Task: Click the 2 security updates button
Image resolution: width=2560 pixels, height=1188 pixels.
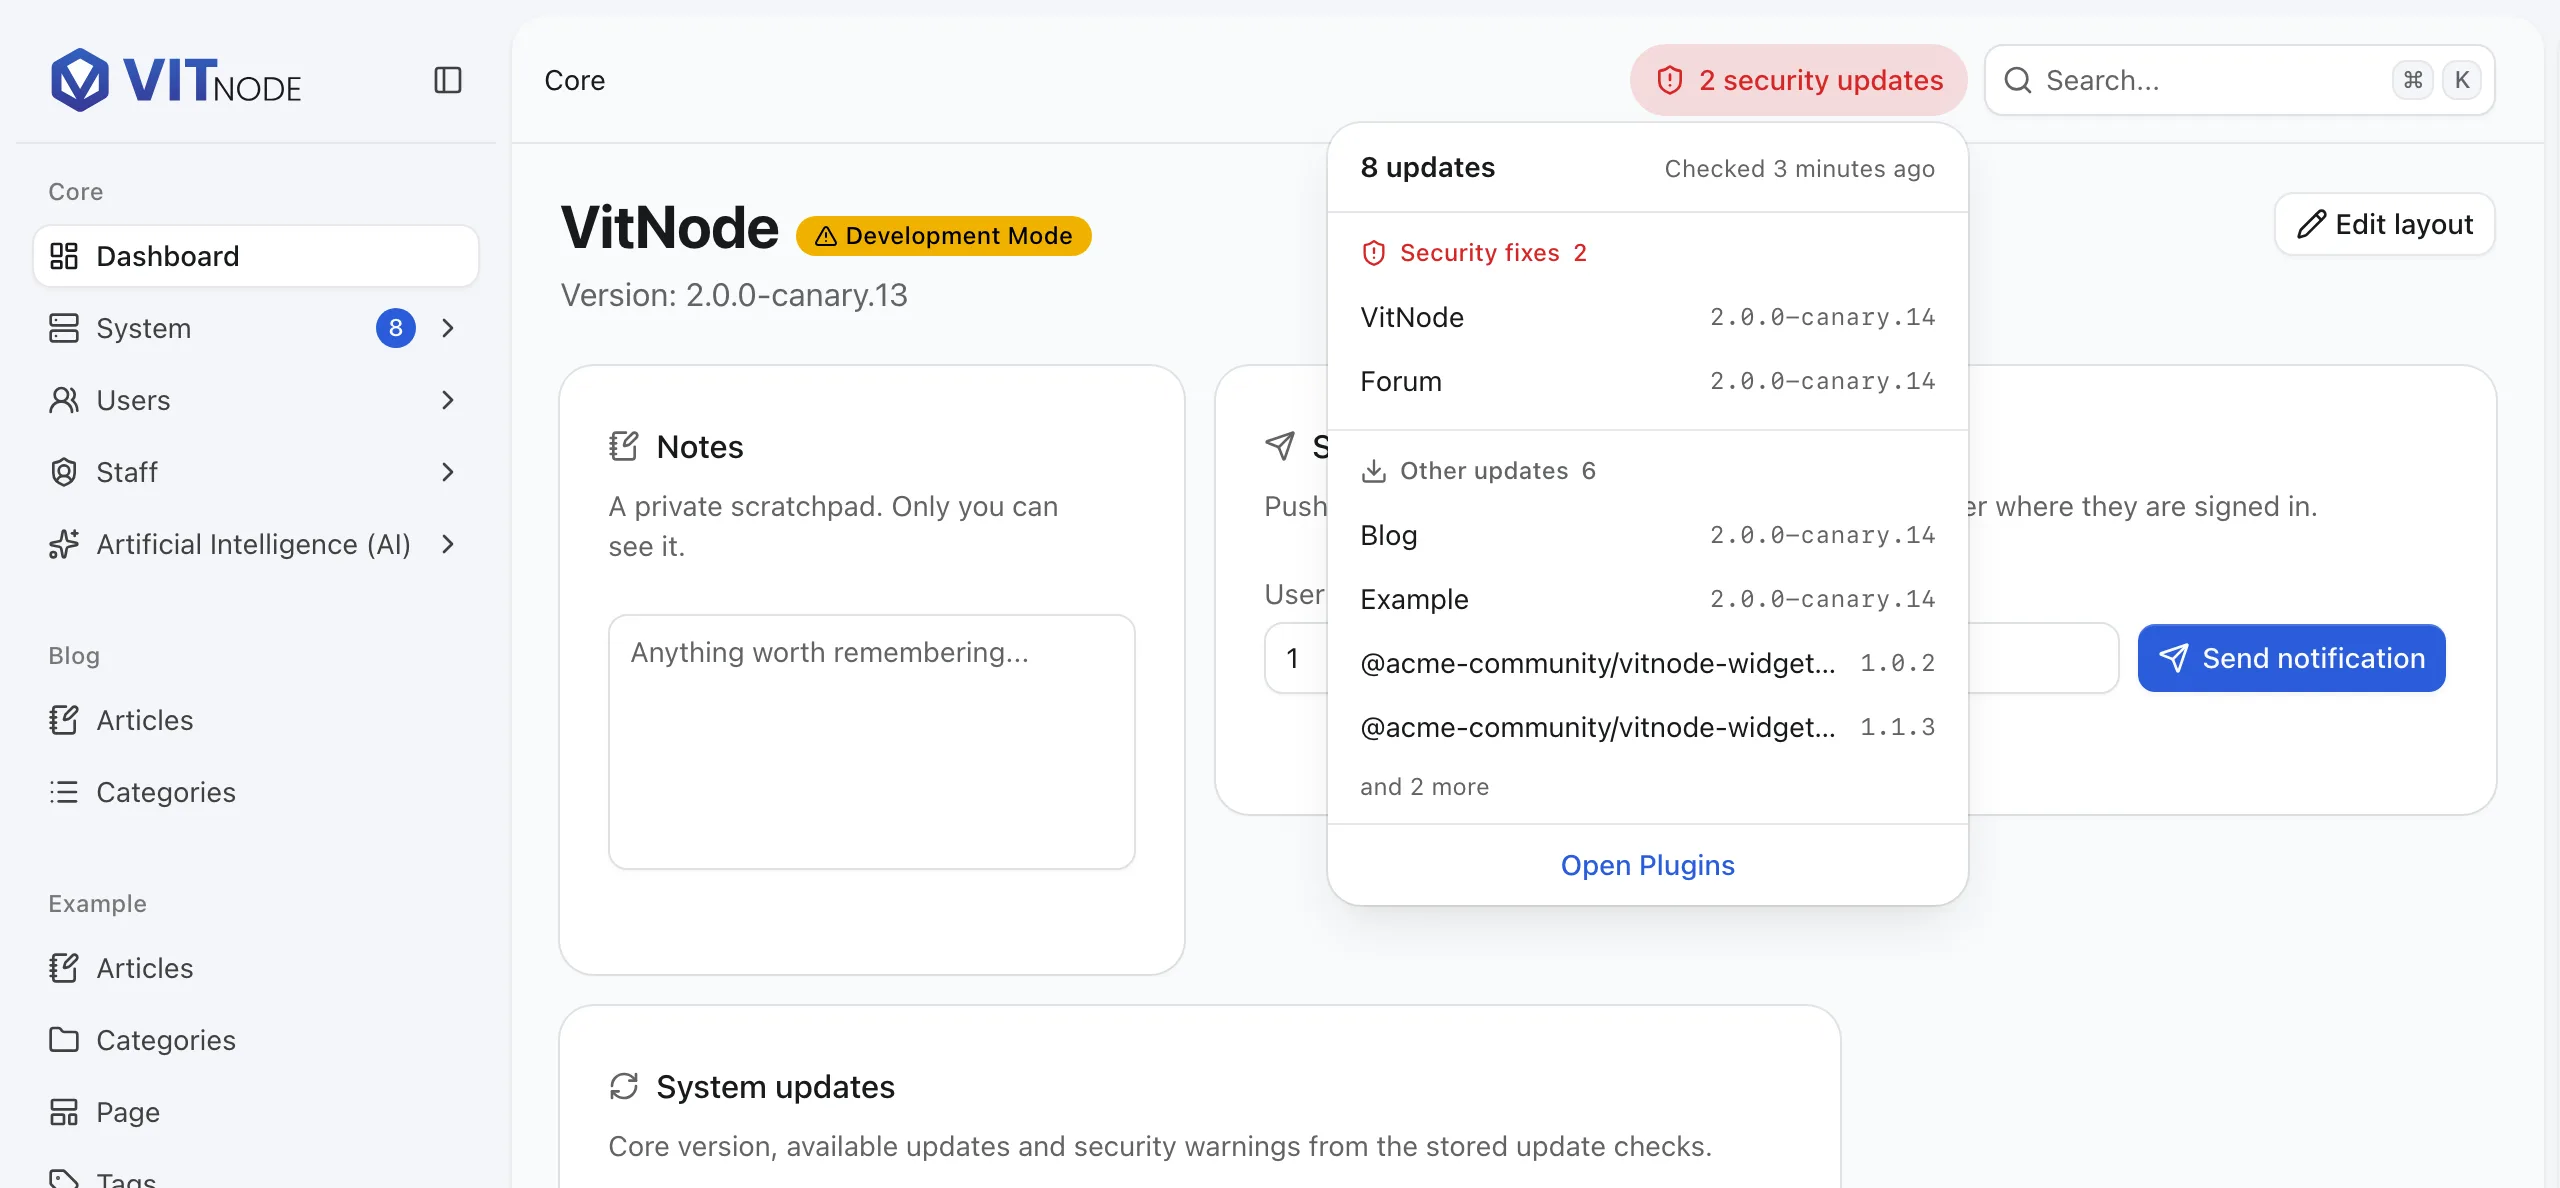Action: pos(1799,80)
